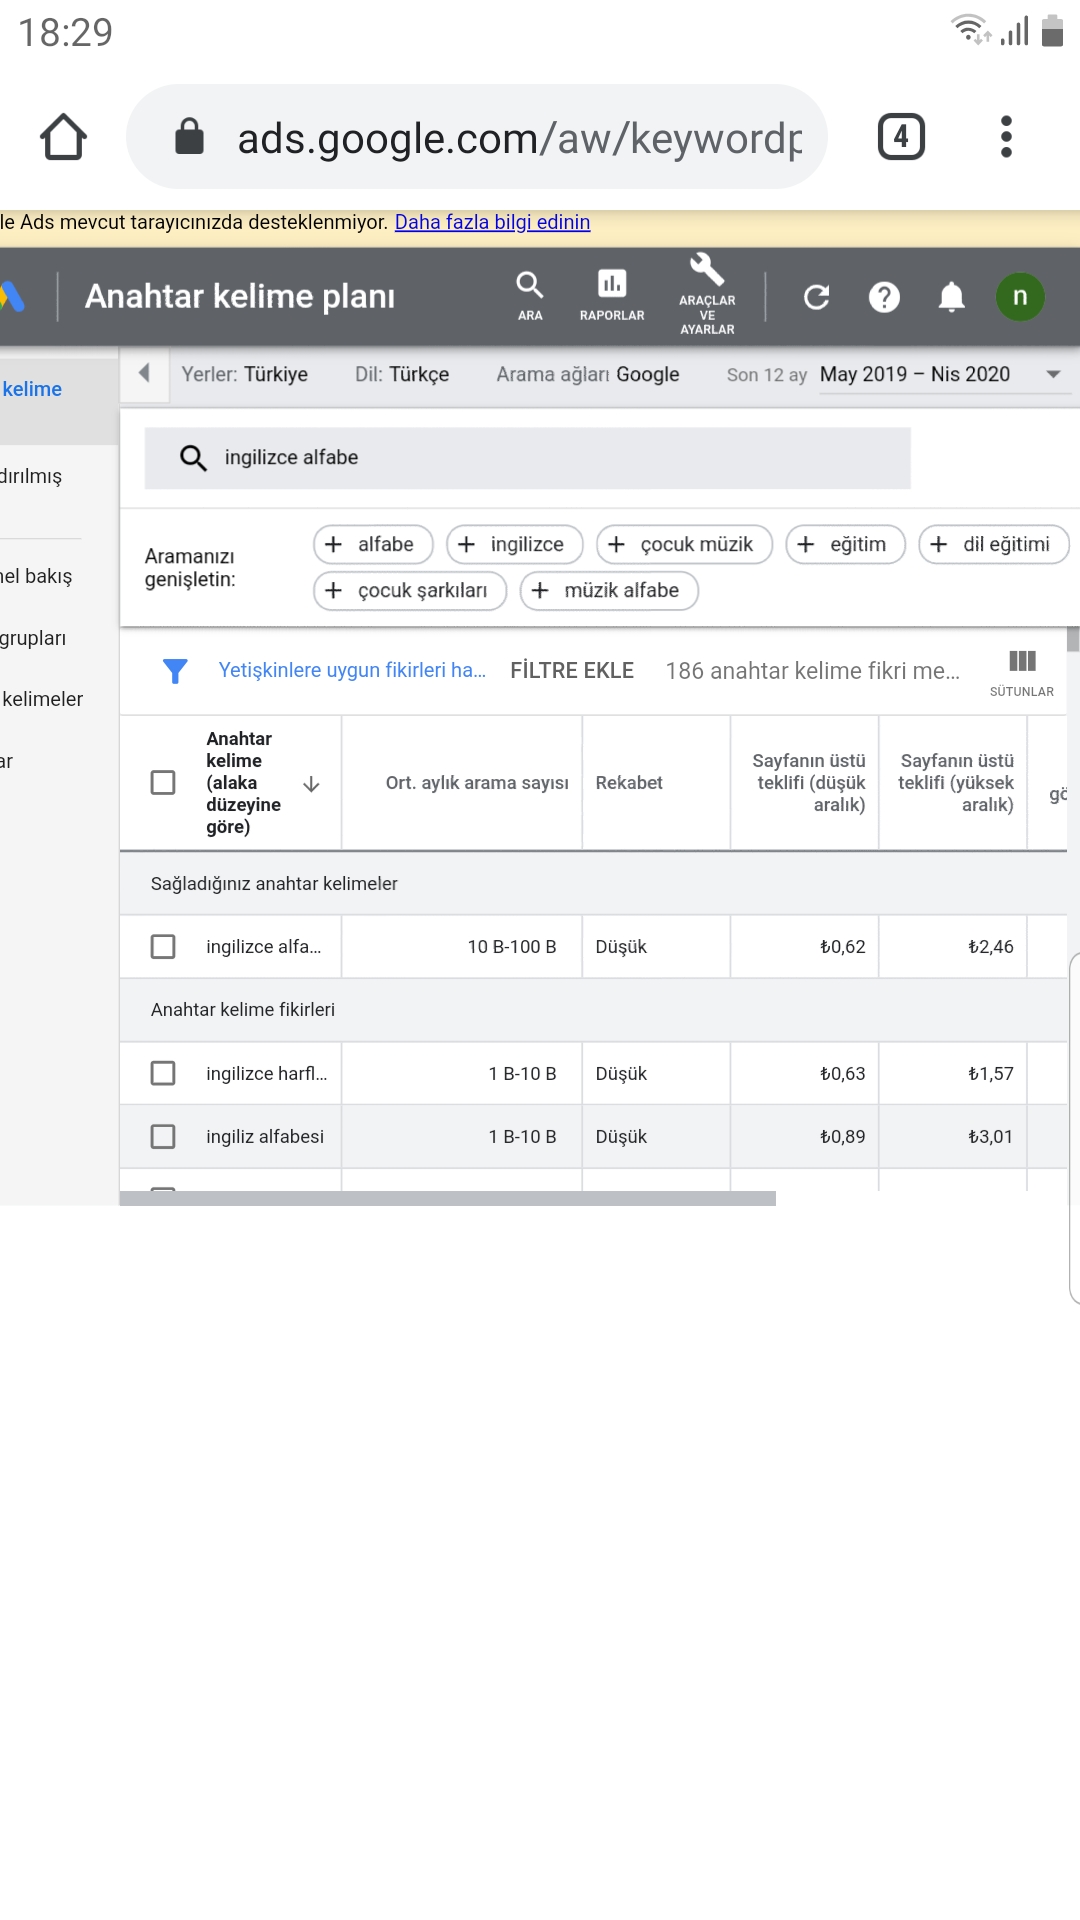
Task: Change Arama ağları Google network setting
Action: (x=588, y=374)
